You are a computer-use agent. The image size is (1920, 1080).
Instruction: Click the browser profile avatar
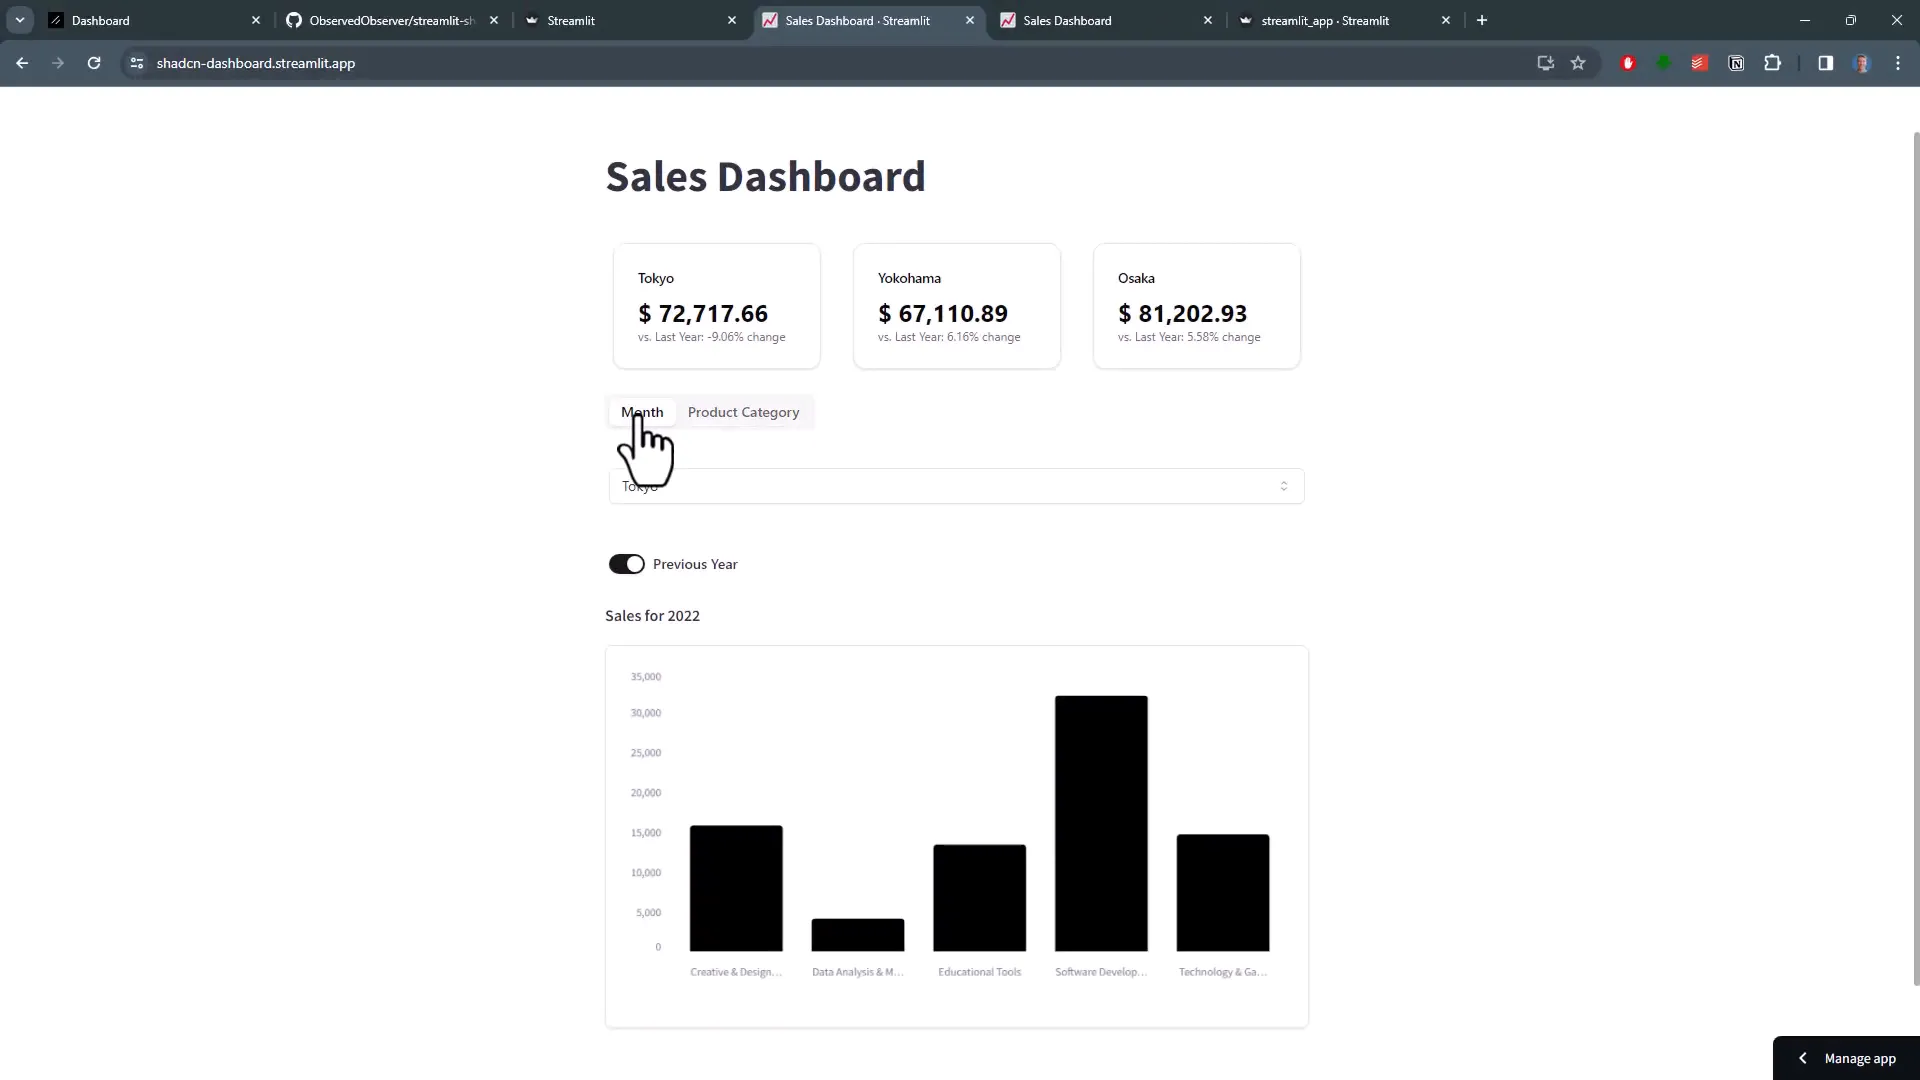(x=1864, y=63)
